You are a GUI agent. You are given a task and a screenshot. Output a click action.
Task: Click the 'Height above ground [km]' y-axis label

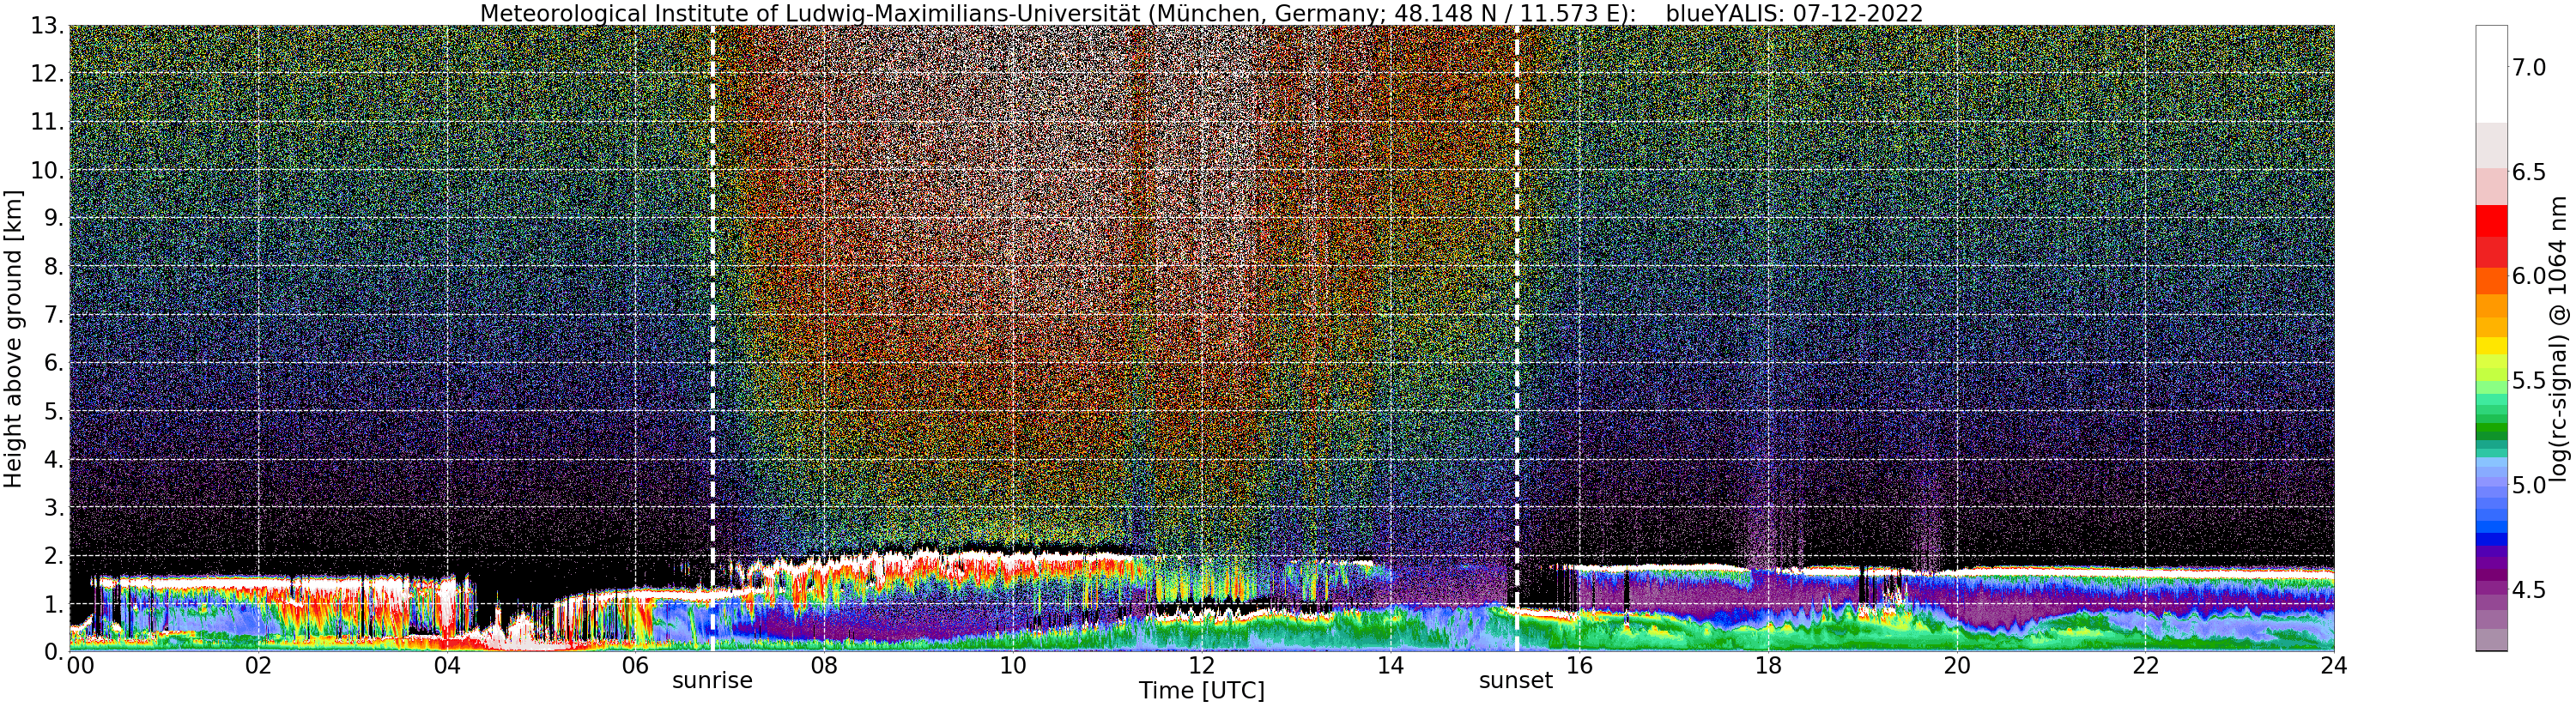click(x=13, y=339)
